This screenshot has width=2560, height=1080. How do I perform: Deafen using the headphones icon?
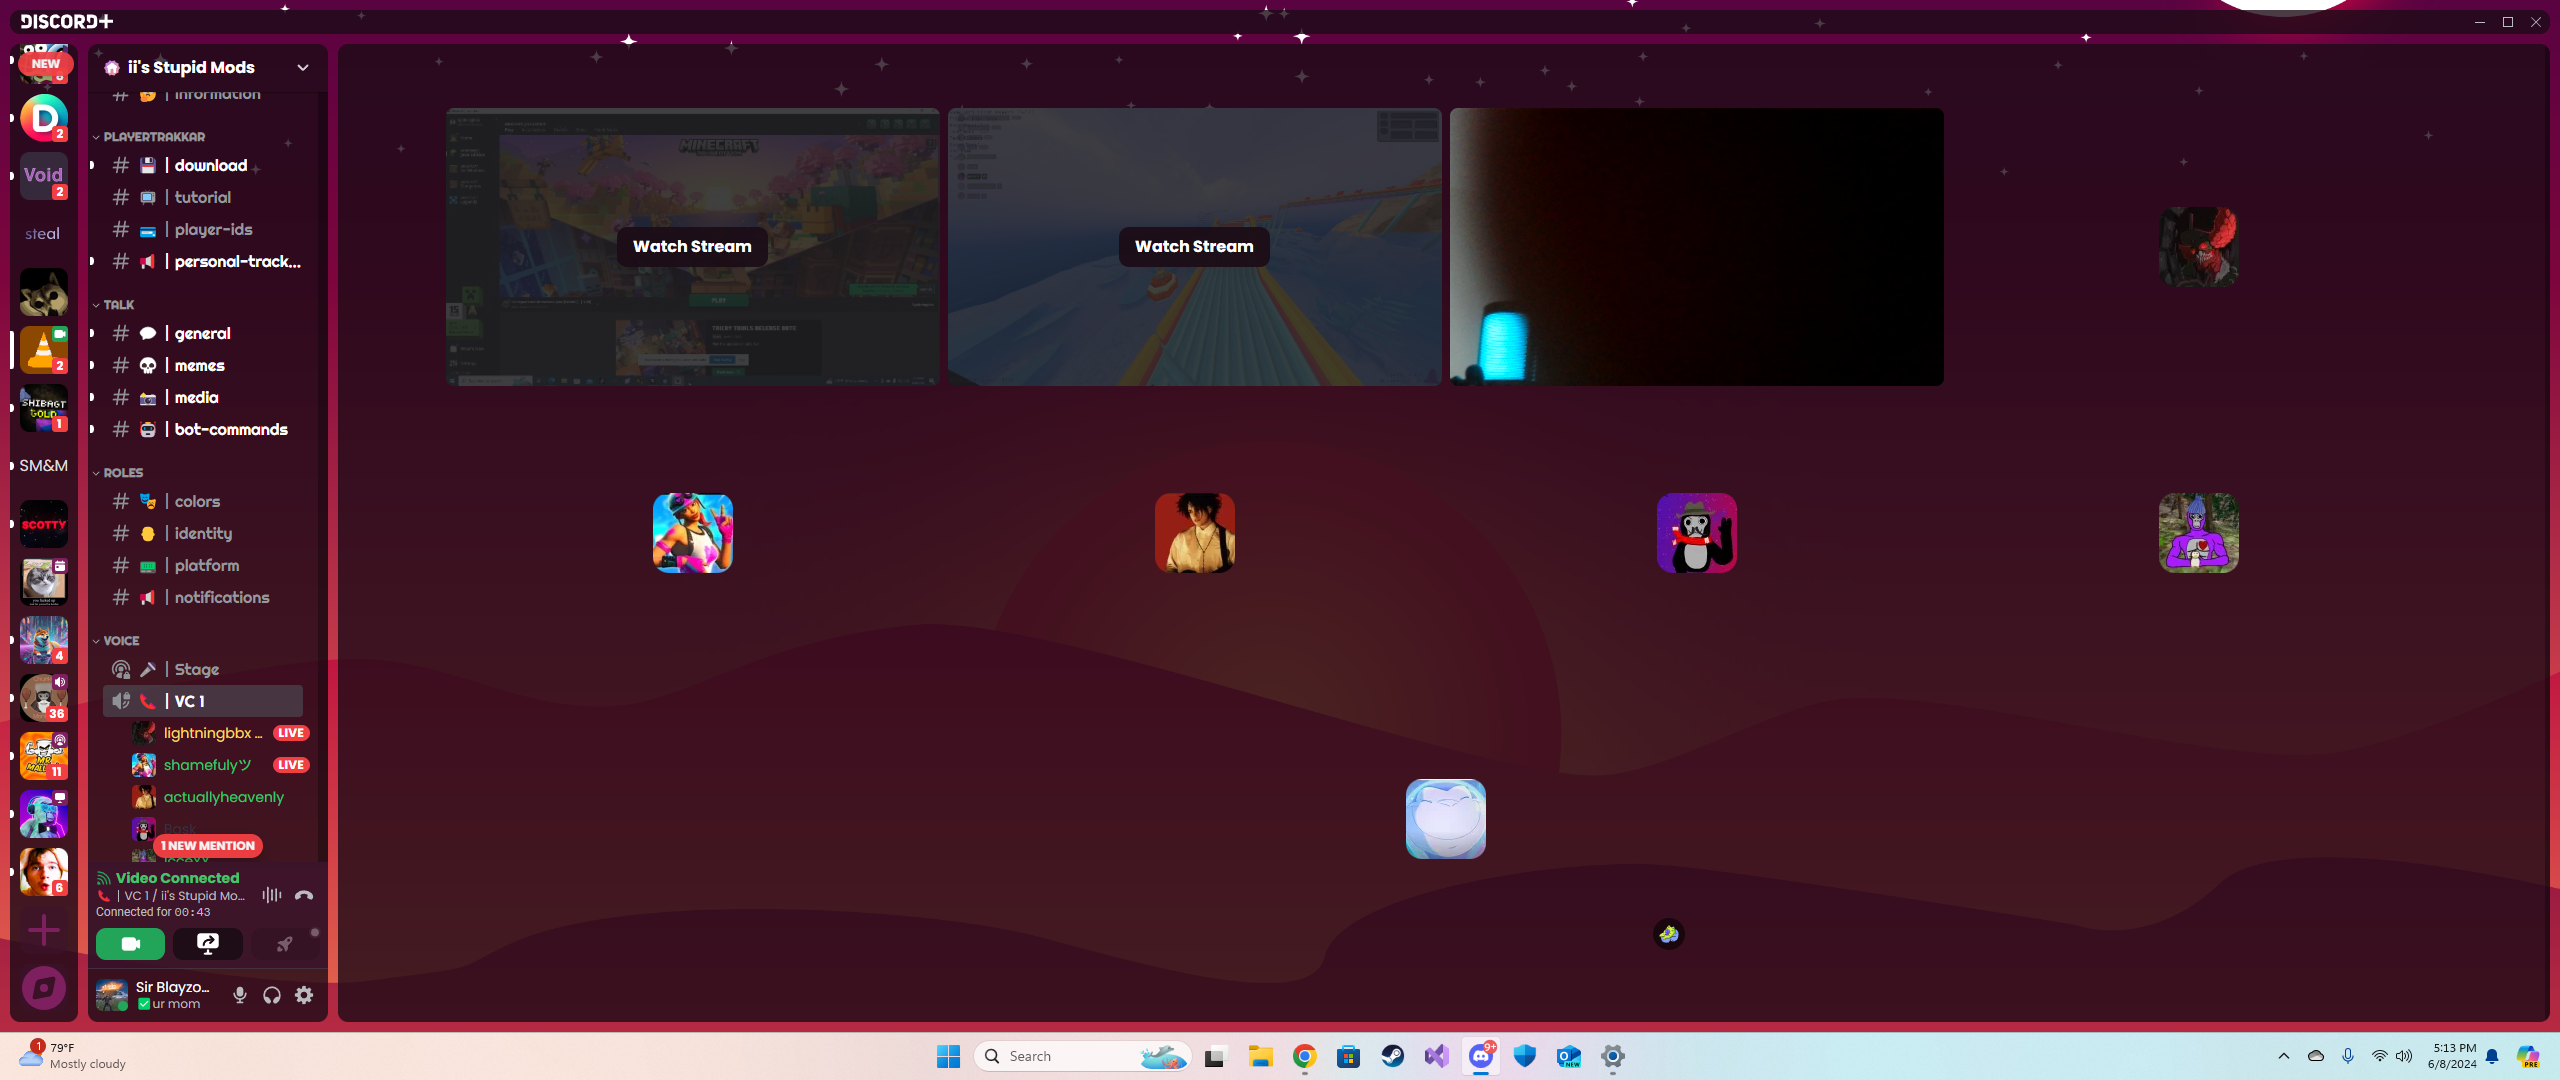pyautogui.click(x=272, y=995)
